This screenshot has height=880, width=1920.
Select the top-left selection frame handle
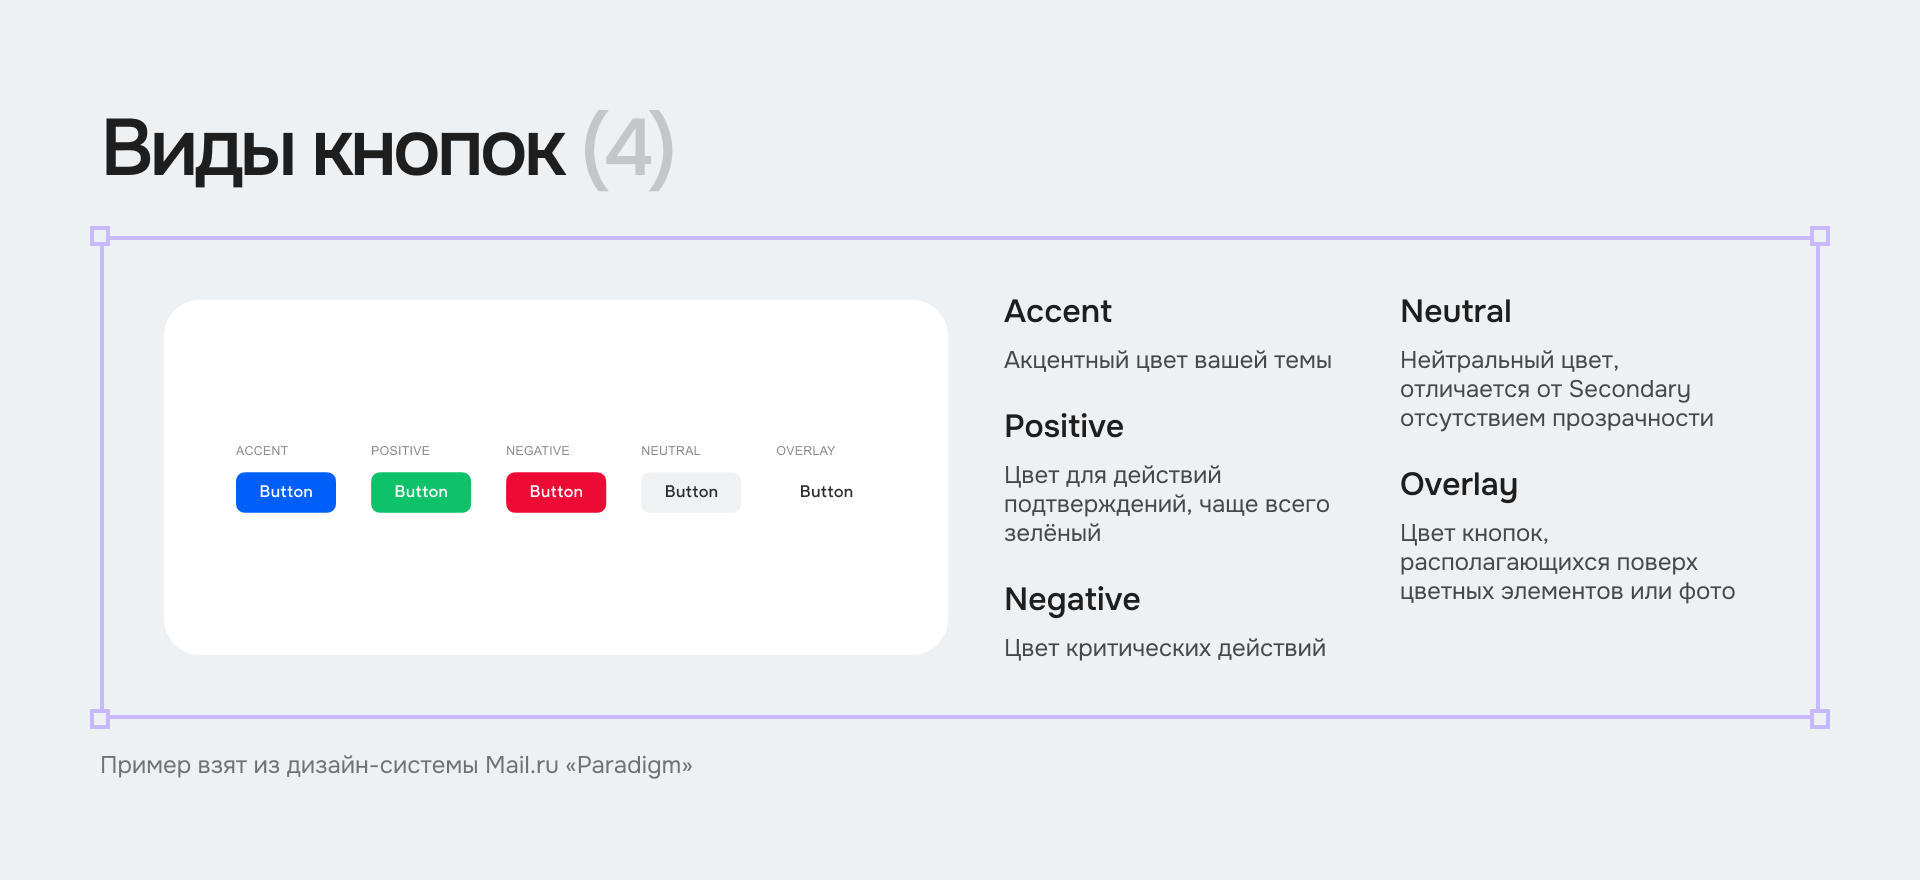tap(100, 236)
